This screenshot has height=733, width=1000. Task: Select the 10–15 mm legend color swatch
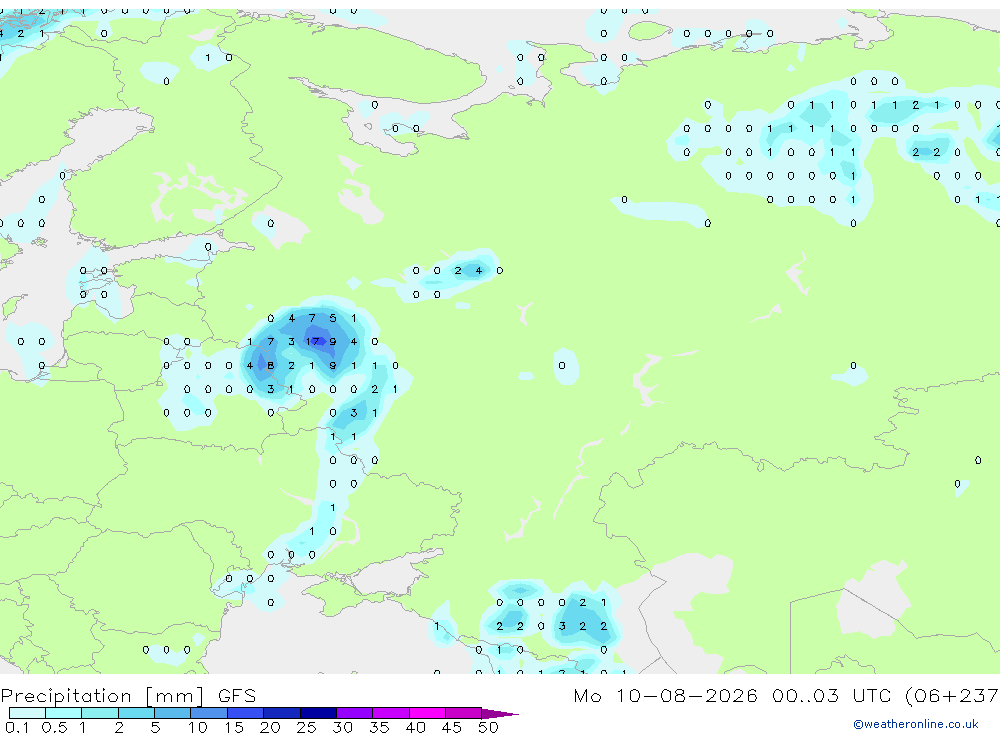[209, 713]
